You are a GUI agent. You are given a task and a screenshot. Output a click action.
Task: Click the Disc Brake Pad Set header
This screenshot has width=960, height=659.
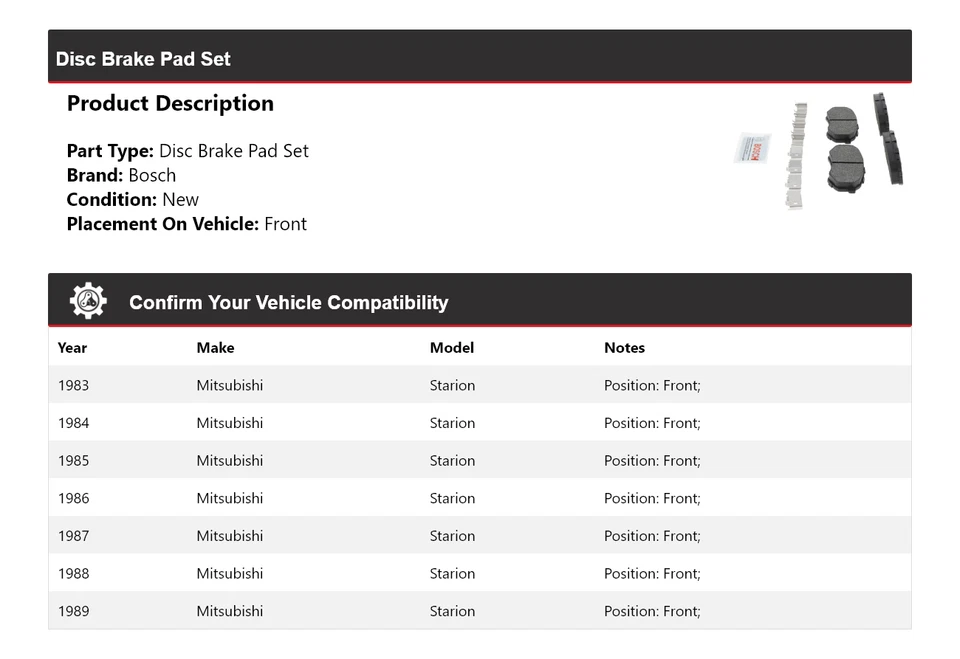tap(143, 59)
